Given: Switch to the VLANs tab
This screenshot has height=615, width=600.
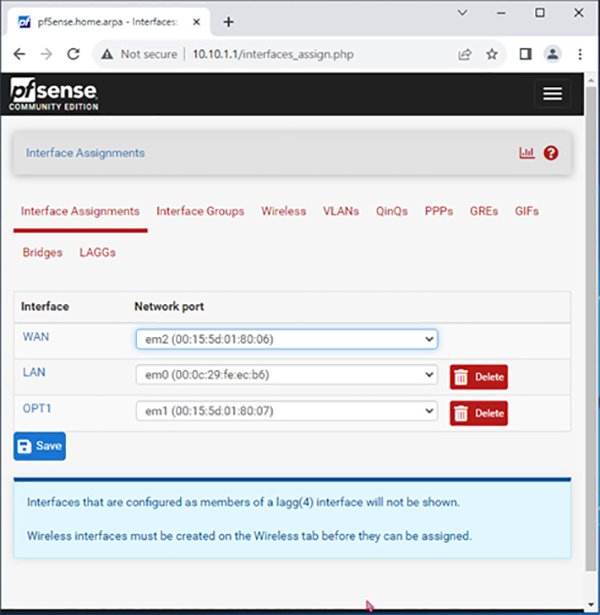Looking at the screenshot, I should pos(340,211).
